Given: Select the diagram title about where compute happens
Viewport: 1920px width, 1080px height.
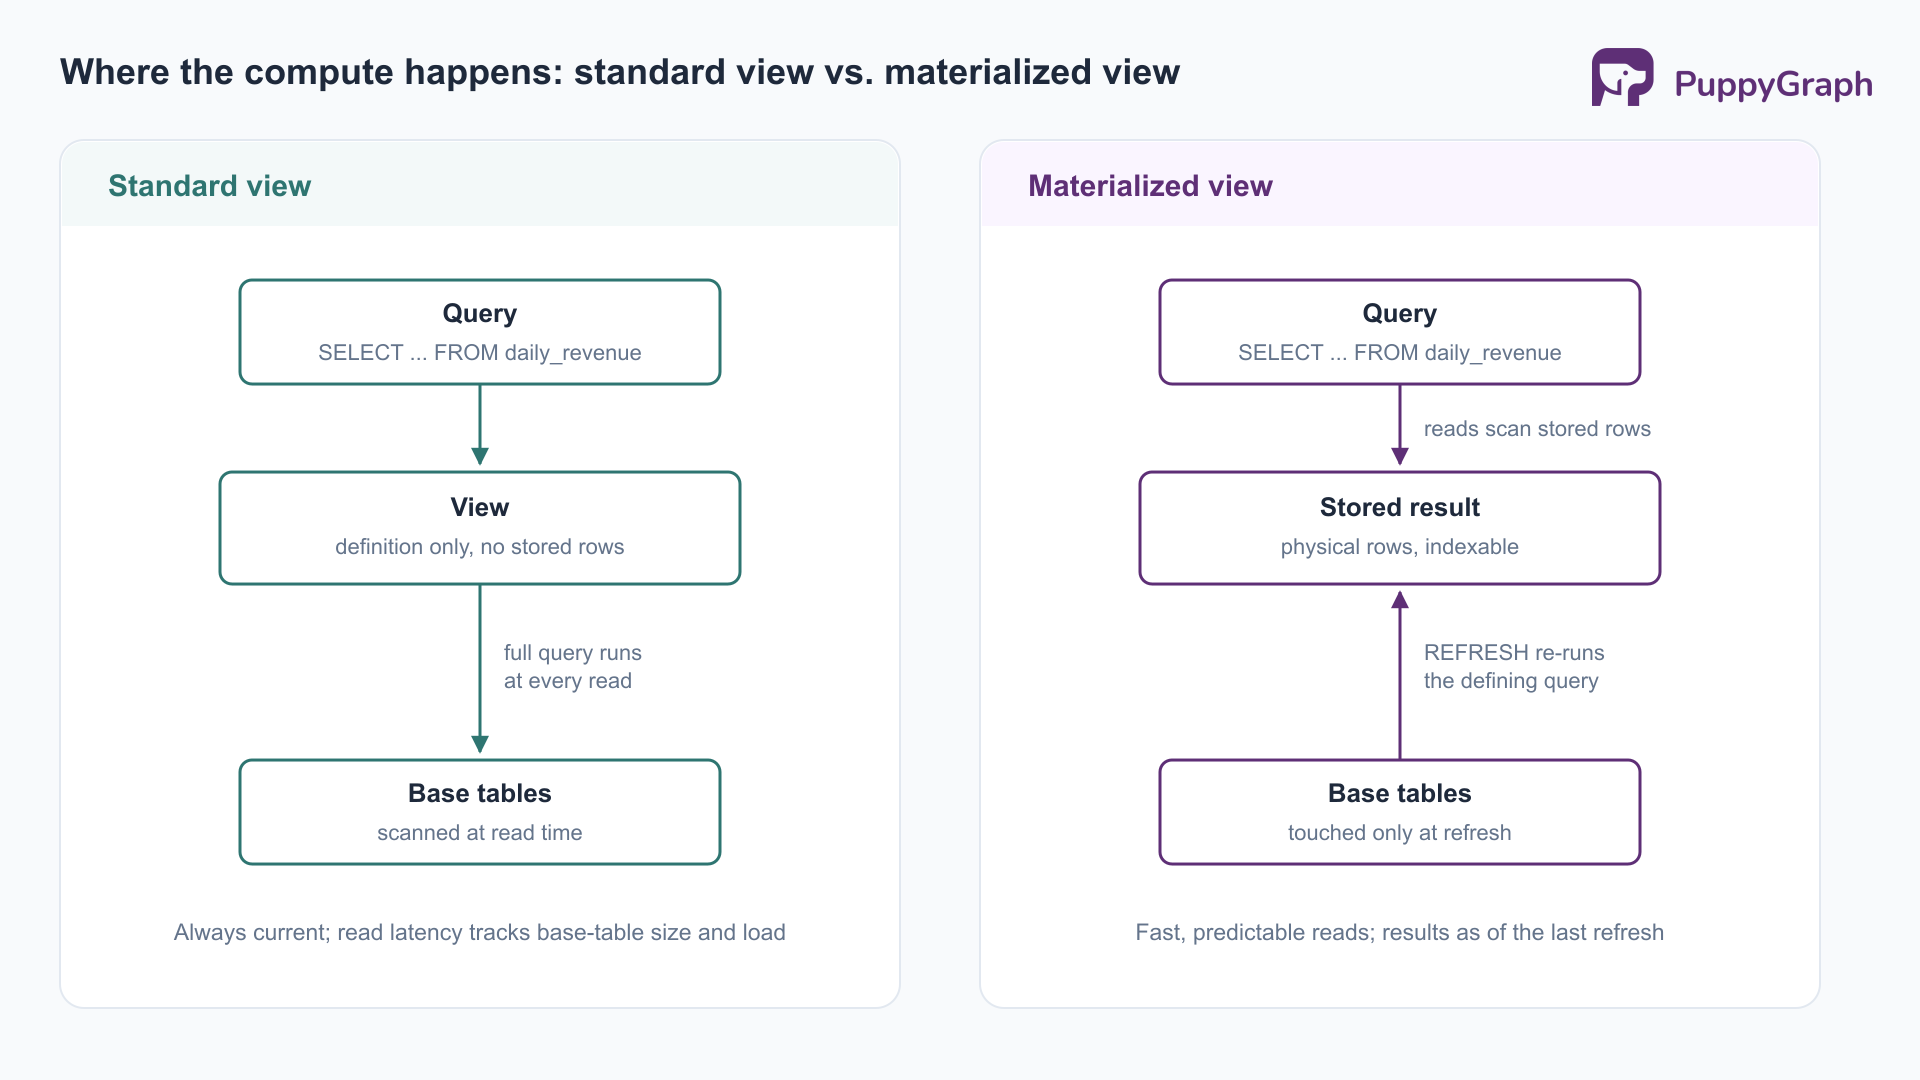Looking at the screenshot, I should click(x=620, y=72).
